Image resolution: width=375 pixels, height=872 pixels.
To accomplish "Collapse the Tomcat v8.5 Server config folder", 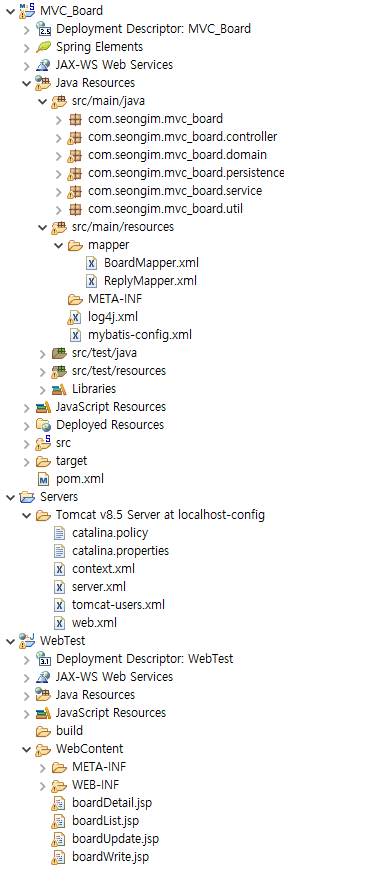I will pos(26,515).
